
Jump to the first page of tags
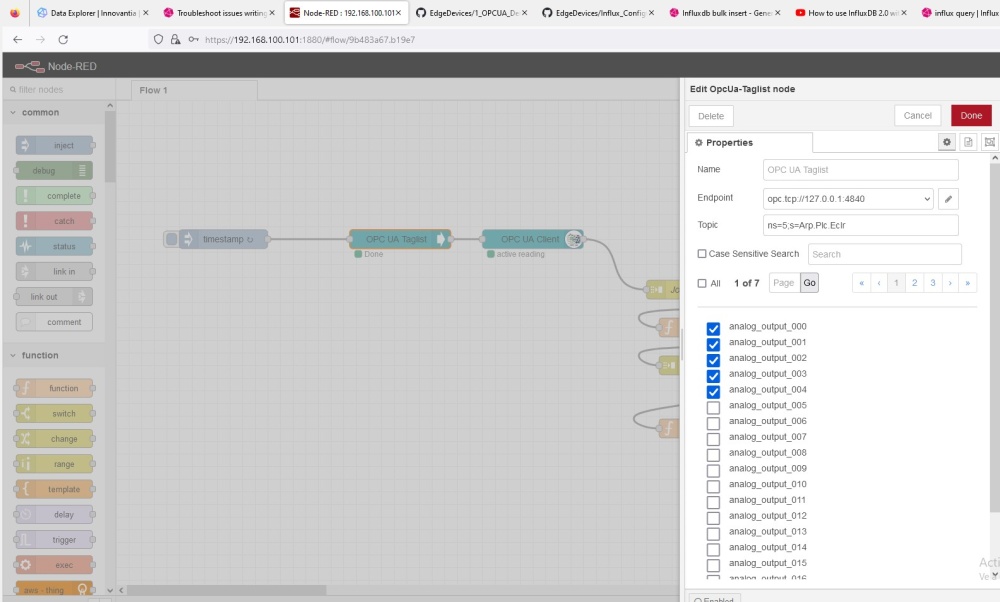pyautogui.click(x=861, y=283)
